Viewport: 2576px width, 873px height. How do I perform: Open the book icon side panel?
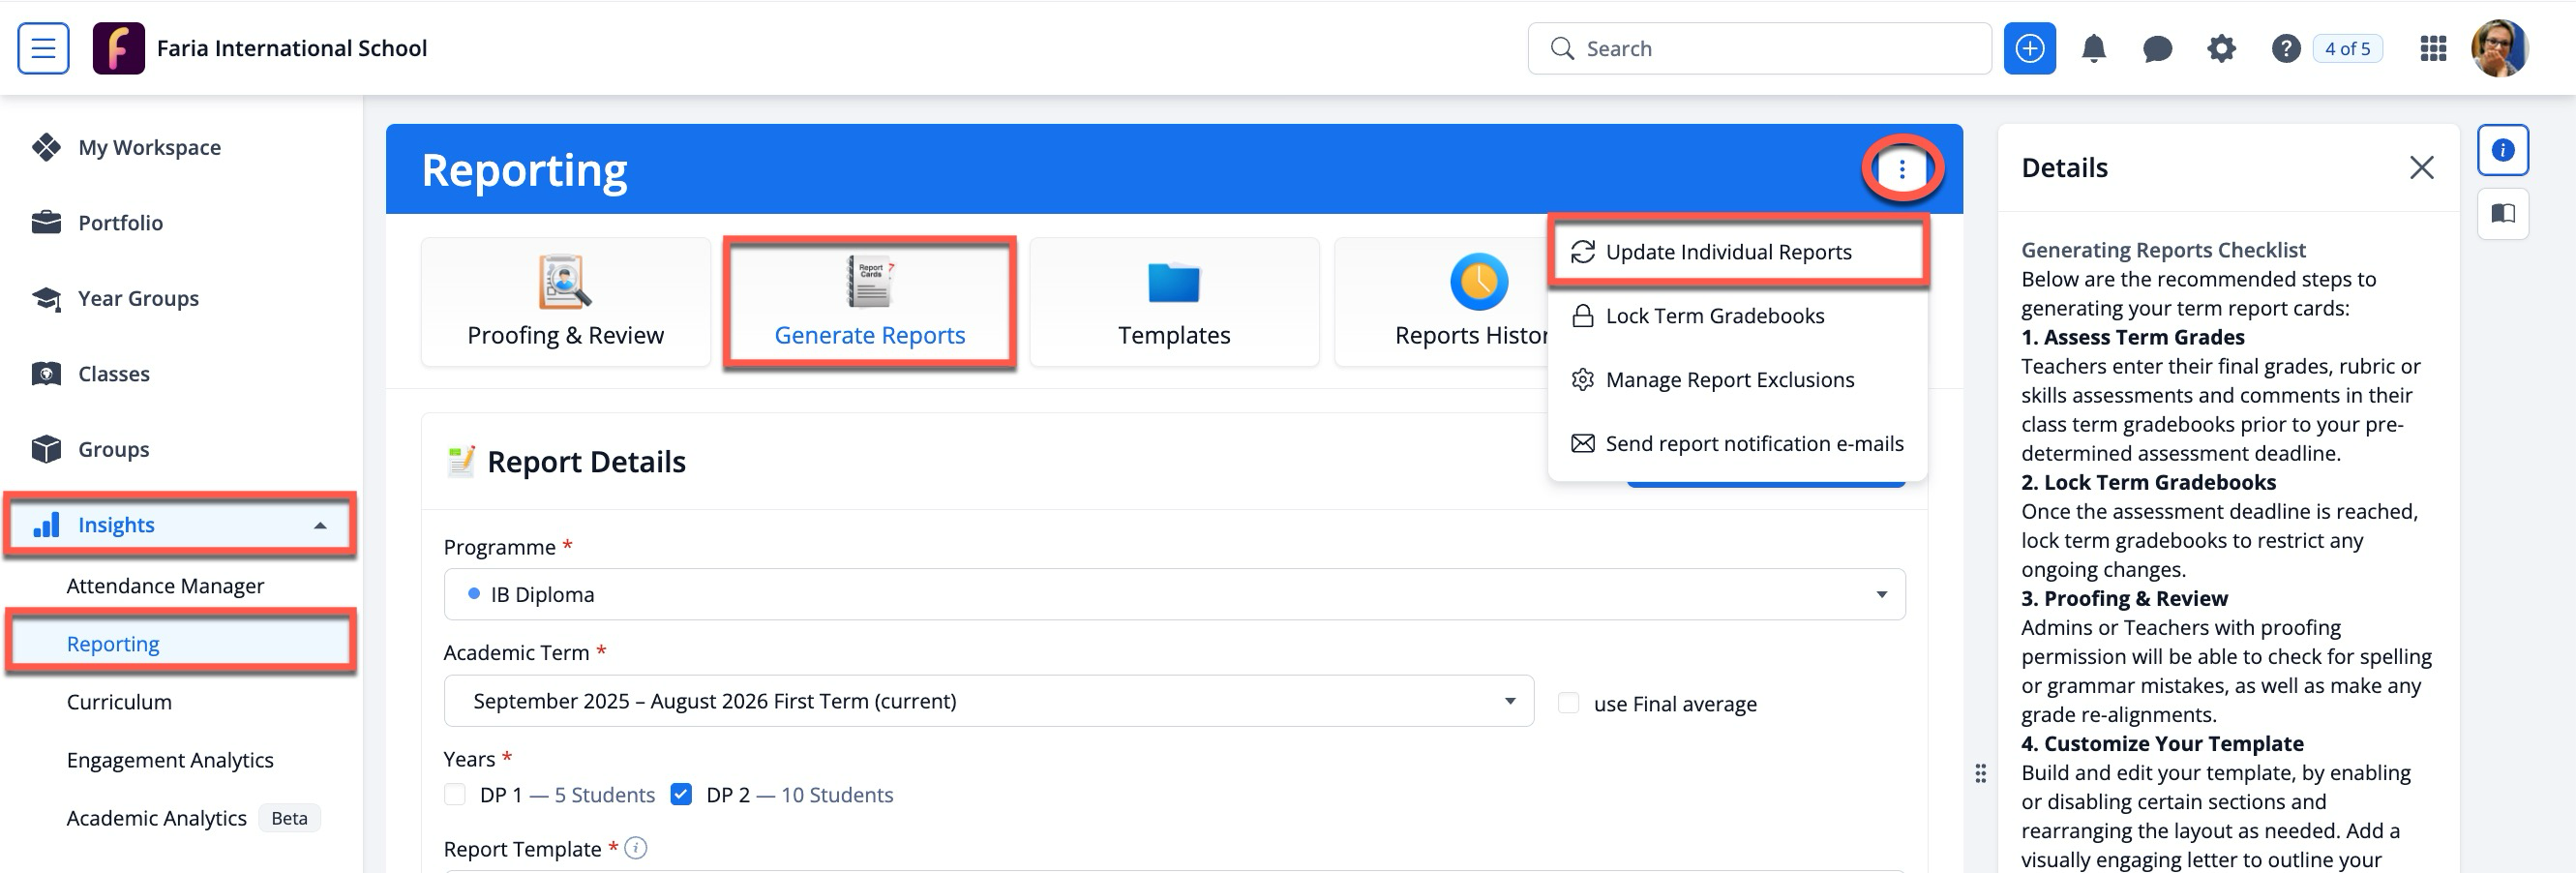click(x=2502, y=214)
